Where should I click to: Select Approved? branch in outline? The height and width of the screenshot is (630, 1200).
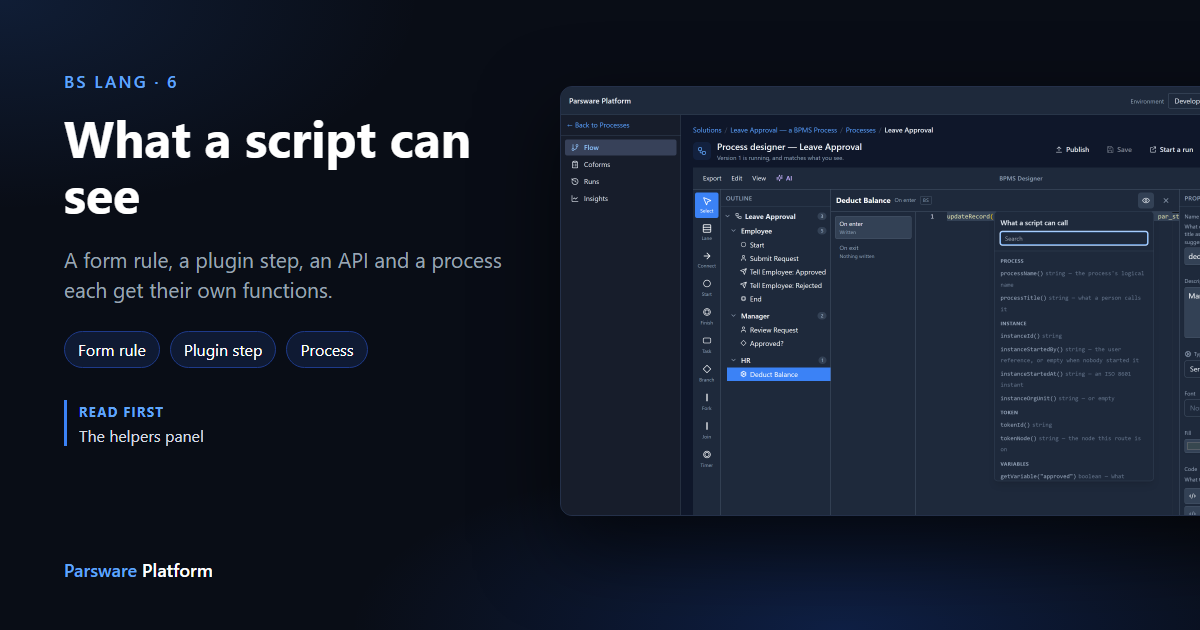(778, 343)
